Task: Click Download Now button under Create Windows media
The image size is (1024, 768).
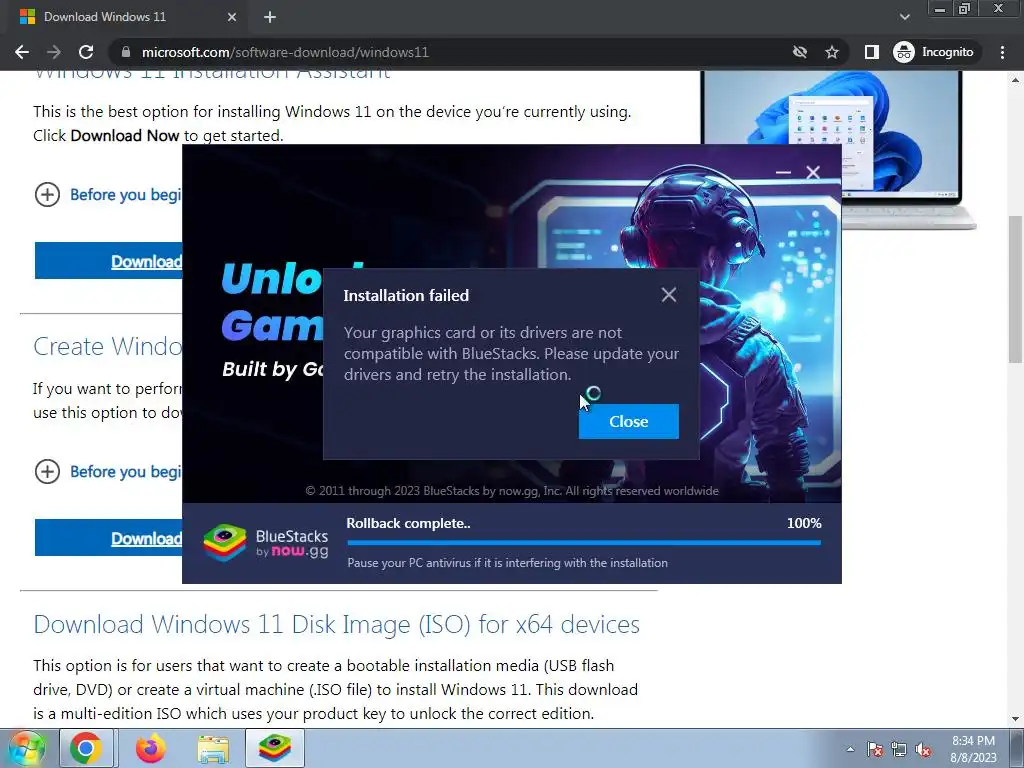Action: 108,538
